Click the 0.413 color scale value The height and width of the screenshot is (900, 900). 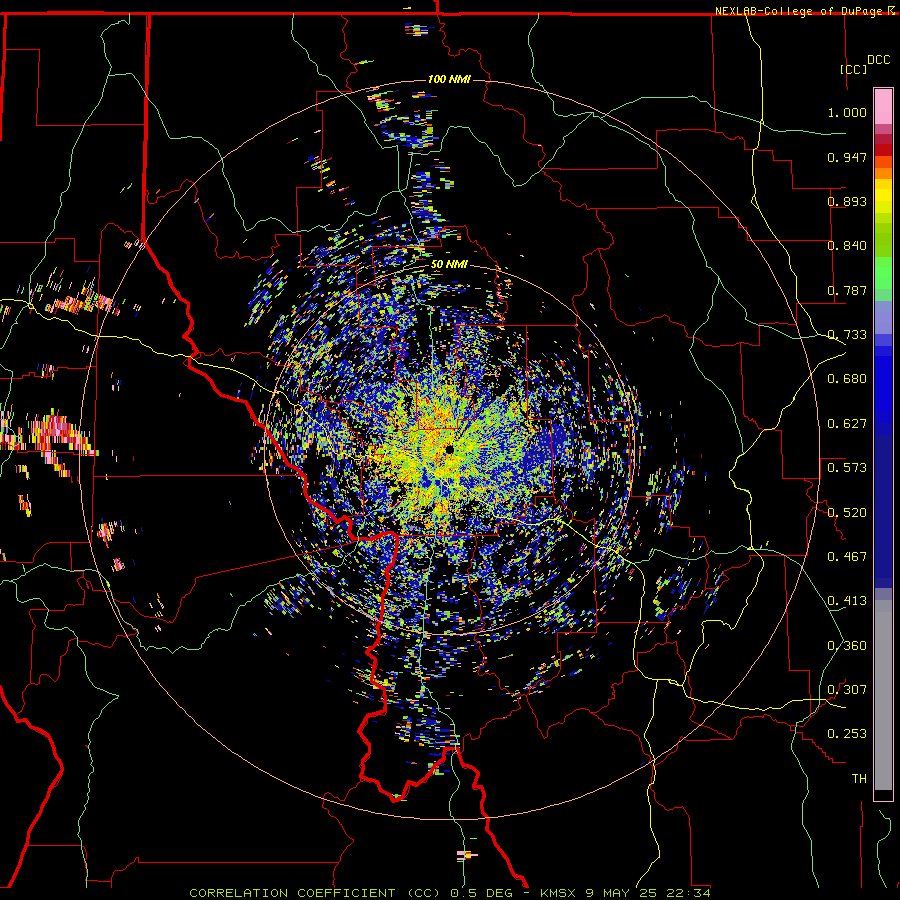coord(847,601)
